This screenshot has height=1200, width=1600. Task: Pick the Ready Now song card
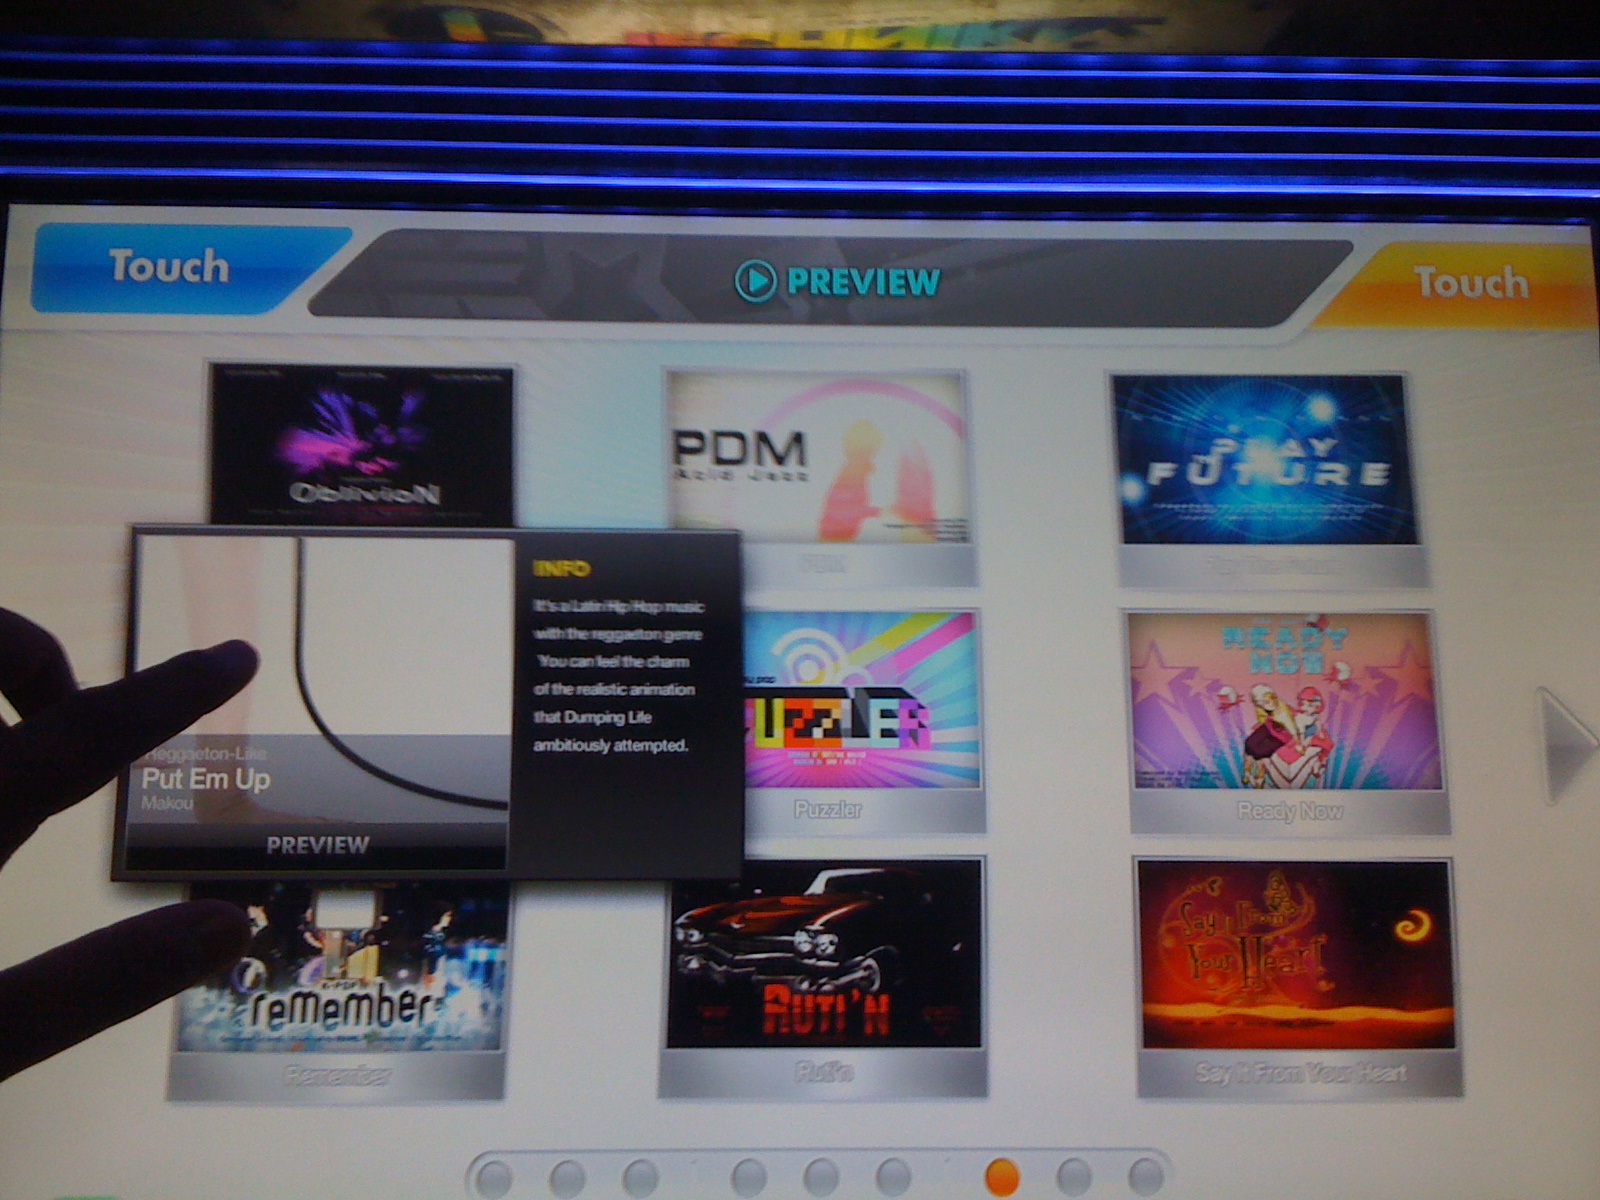(1288, 721)
